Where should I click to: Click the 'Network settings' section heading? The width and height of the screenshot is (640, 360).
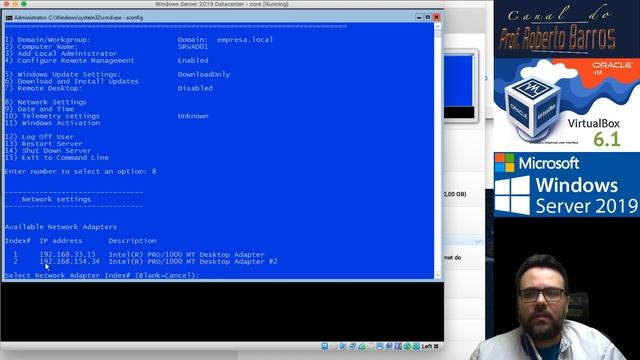click(56, 199)
